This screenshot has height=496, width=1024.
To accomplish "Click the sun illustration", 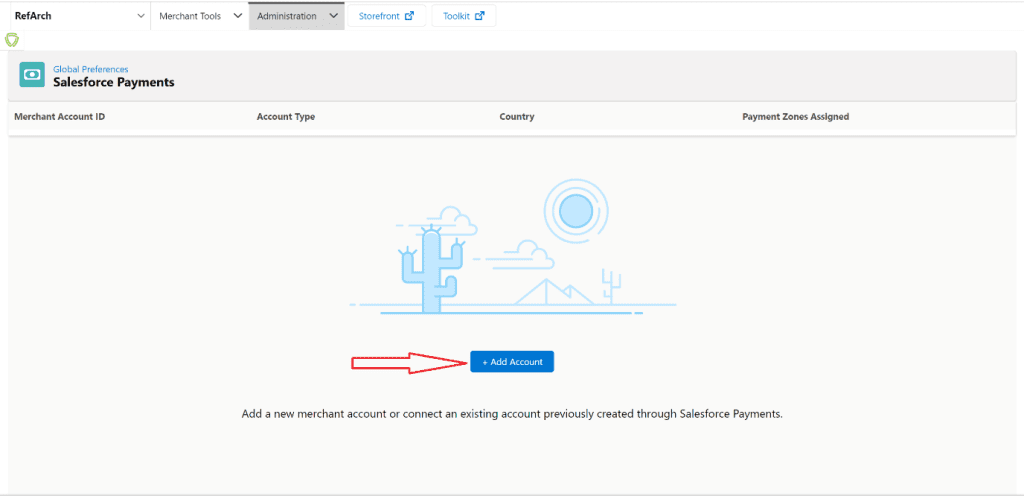I will click(575, 211).
